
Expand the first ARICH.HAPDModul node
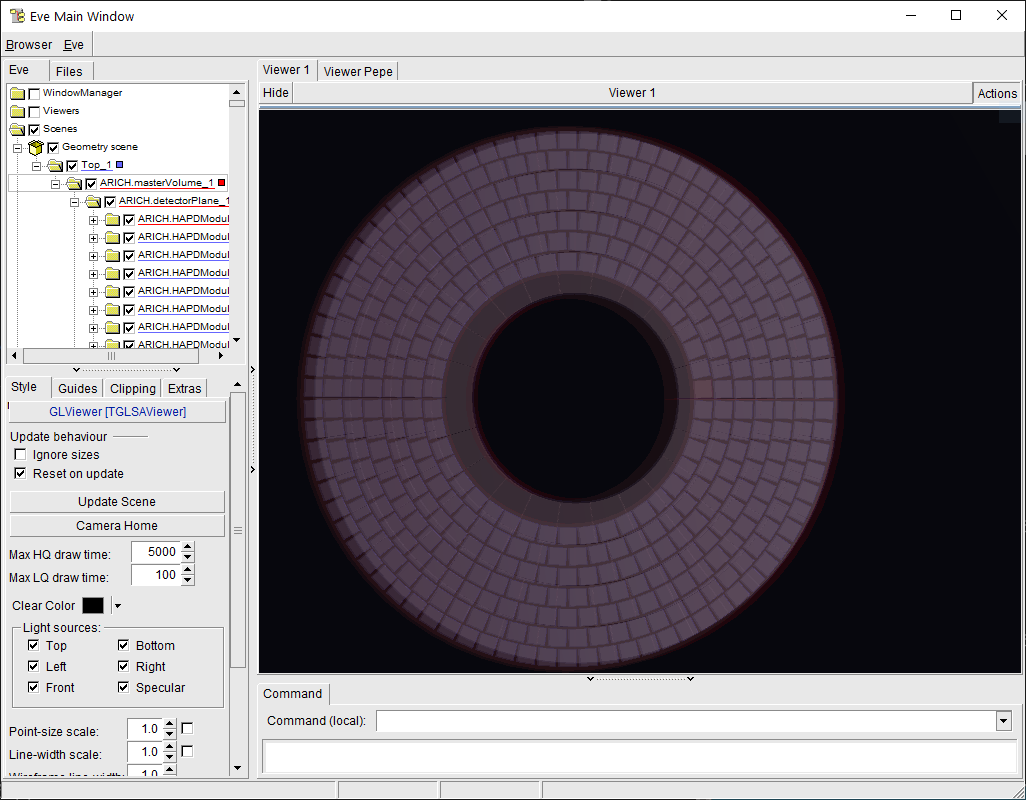(93, 220)
